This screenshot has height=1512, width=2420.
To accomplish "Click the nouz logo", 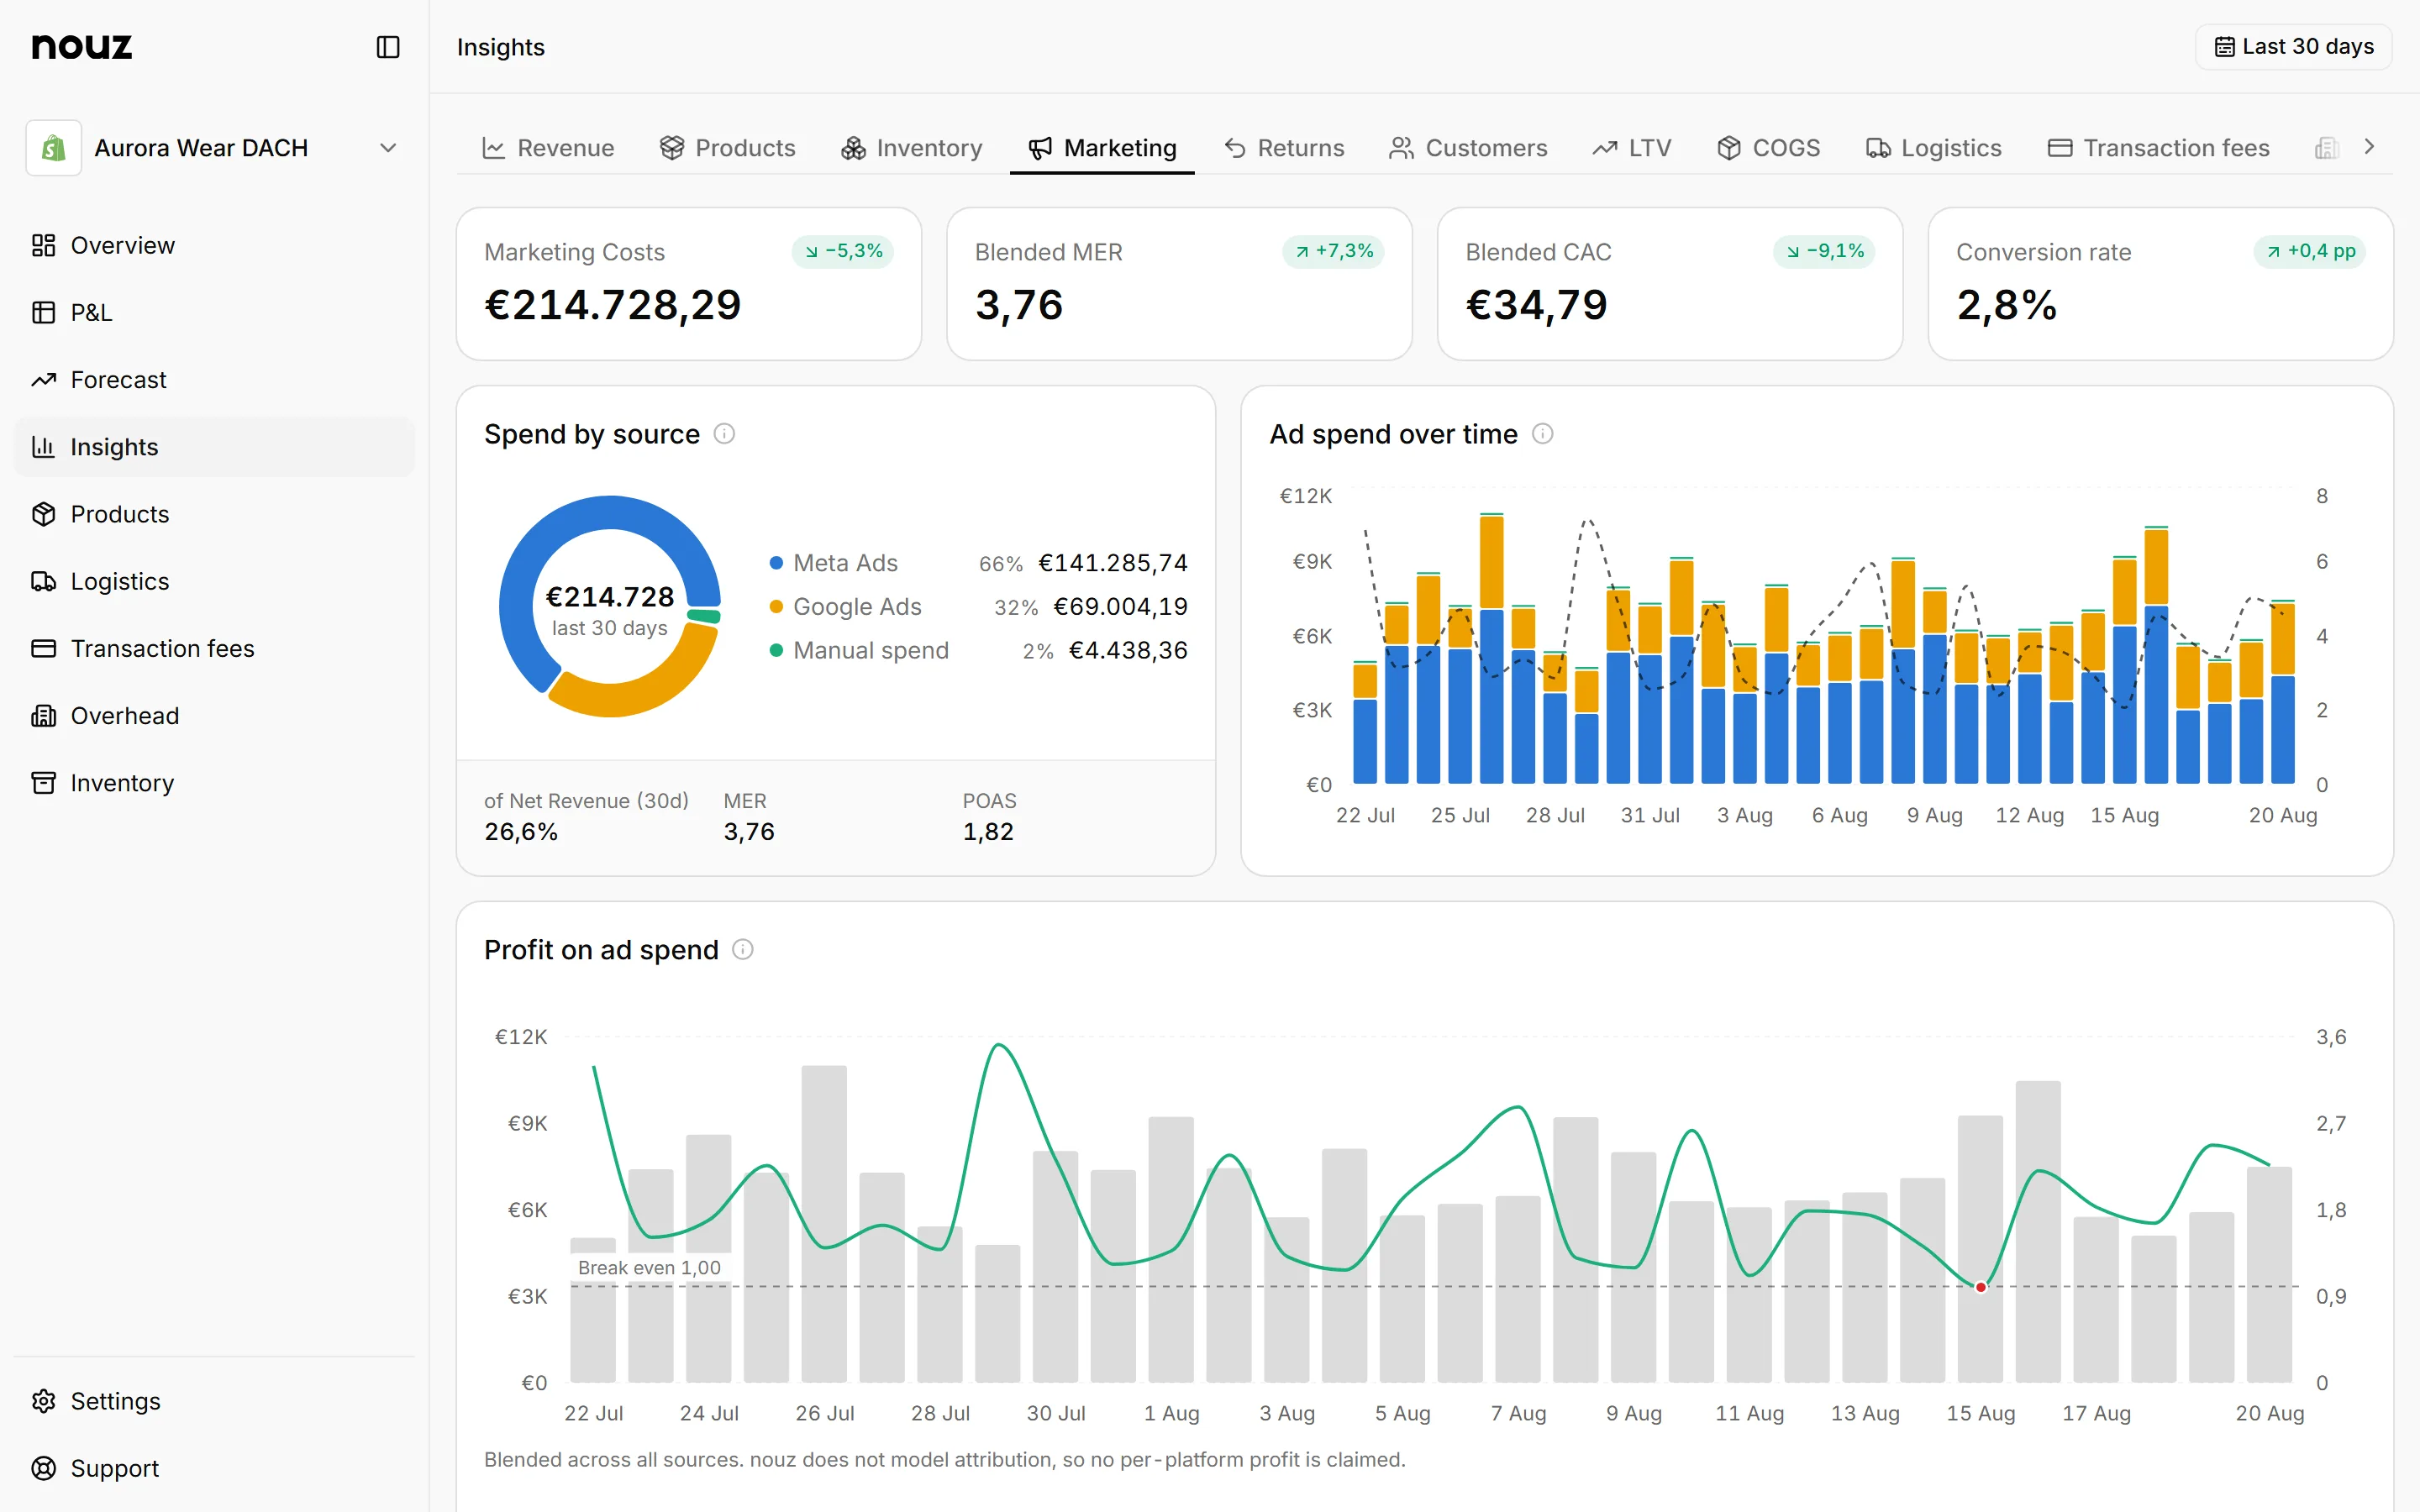I will pos(82,47).
